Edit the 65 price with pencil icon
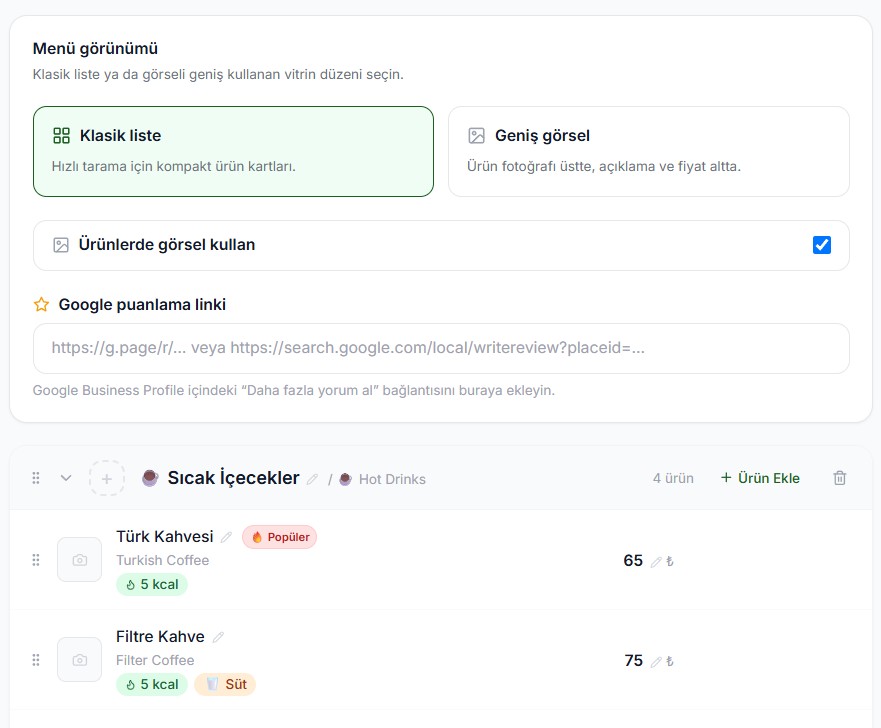This screenshot has width=881, height=728. [x=656, y=562]
